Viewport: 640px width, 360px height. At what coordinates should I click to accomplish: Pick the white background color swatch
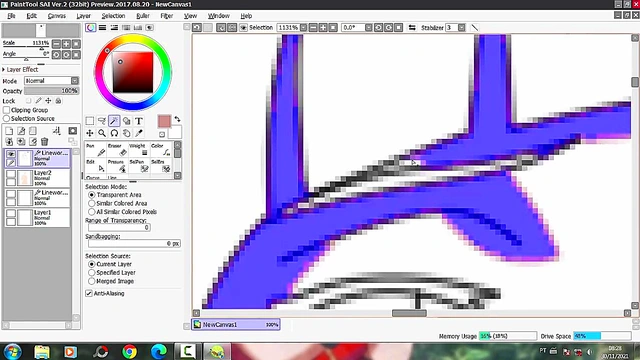[x=175, y=132]
